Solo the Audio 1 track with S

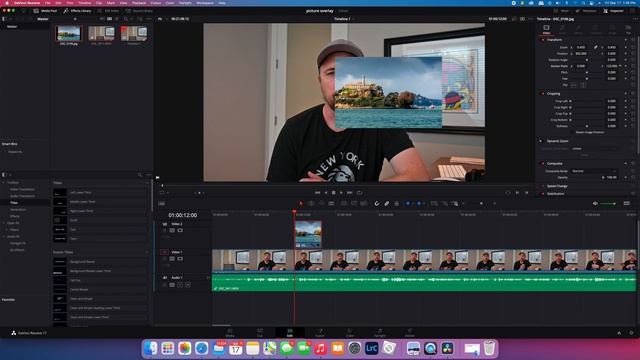pos(180,285)
